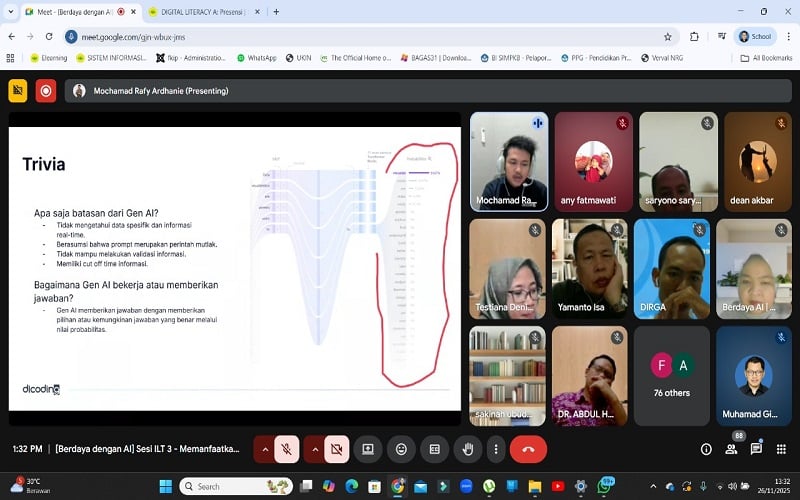Click the 76 others participants tile
Viewport: 800px width, 500px height.
point(671,375)
